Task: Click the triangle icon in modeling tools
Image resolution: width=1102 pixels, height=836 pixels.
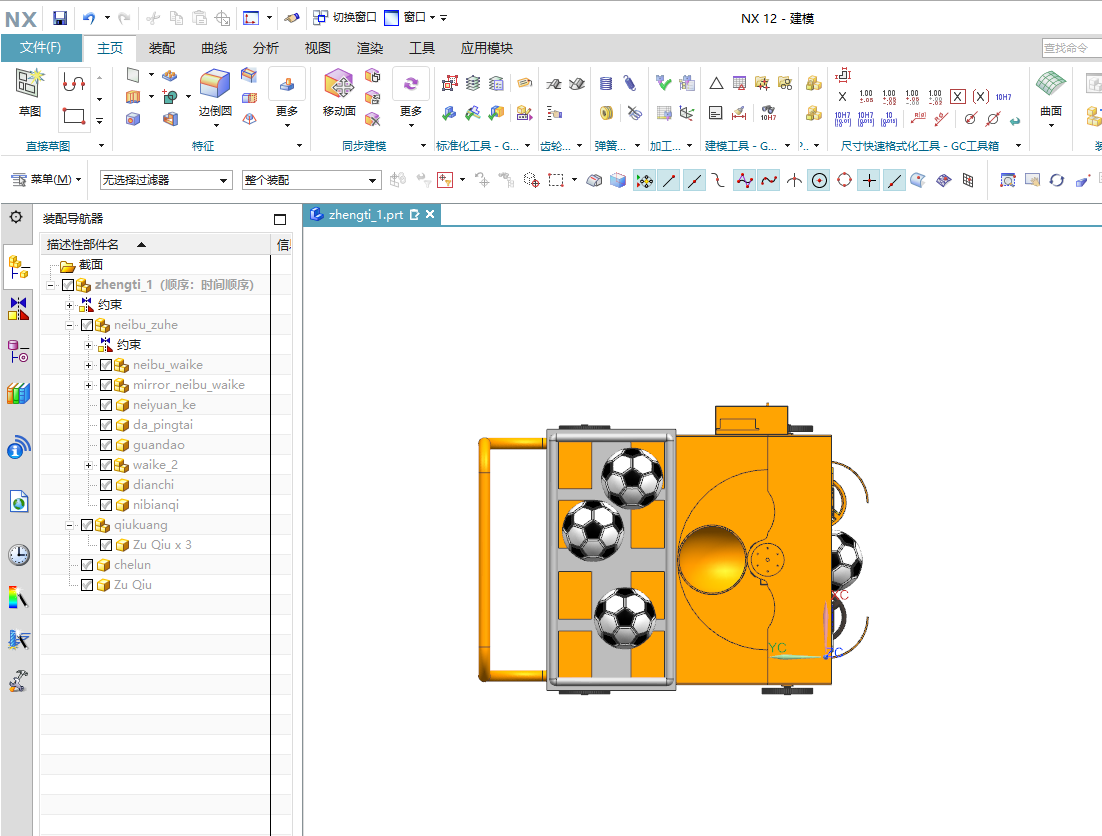Action: tap(715, 84)
